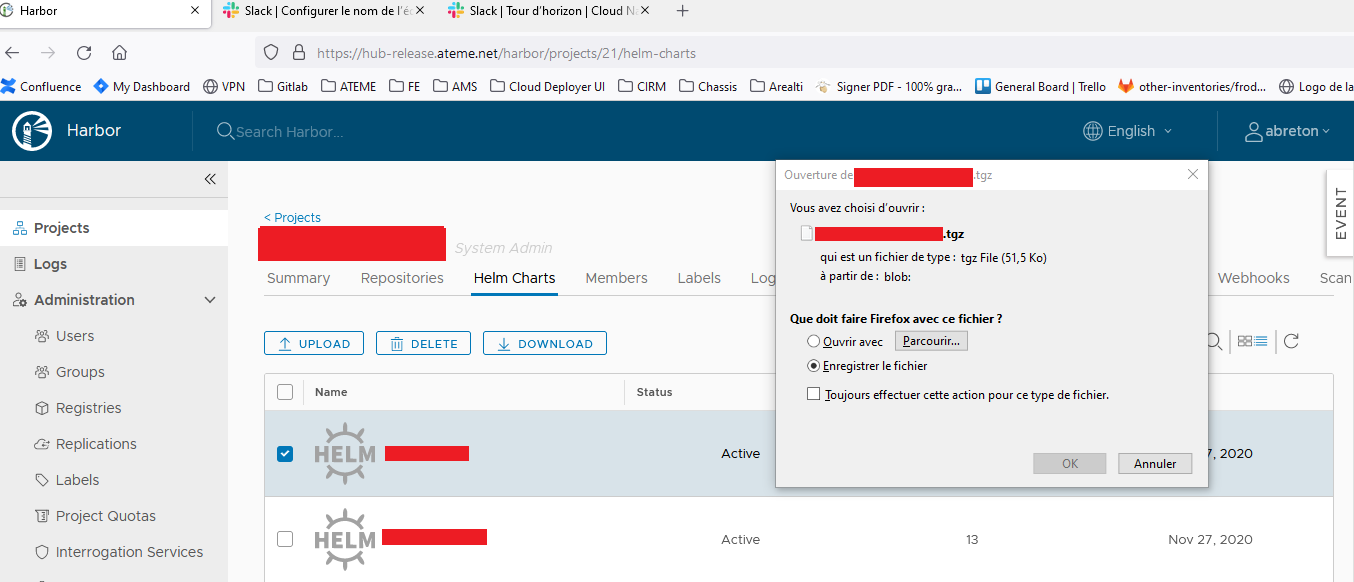Open the Chassis bookmark folder

click(708, 87)
